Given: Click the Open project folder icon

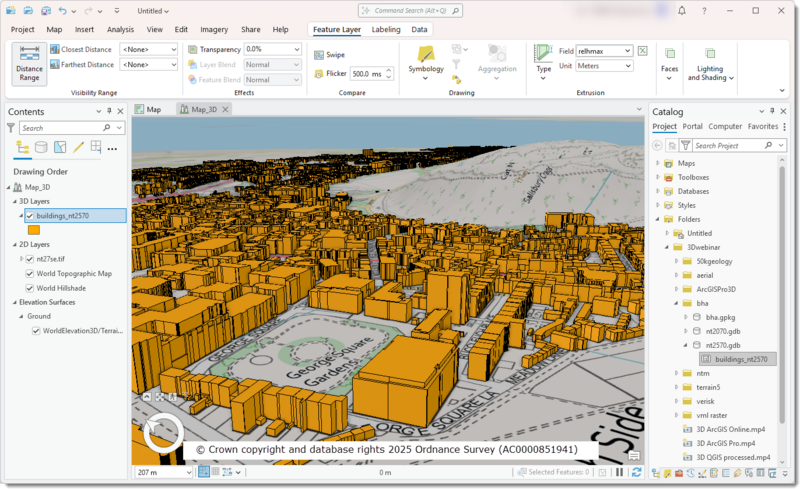Looking at the screenshot, I should (x=28, y=11).
